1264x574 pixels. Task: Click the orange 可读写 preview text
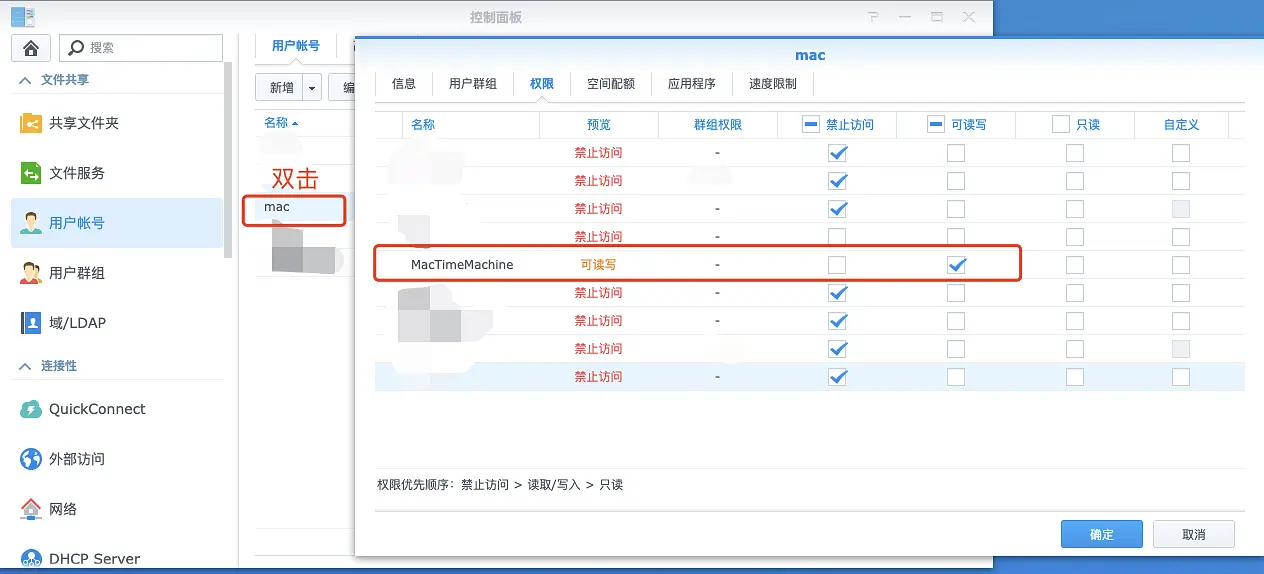pos(599,265)
